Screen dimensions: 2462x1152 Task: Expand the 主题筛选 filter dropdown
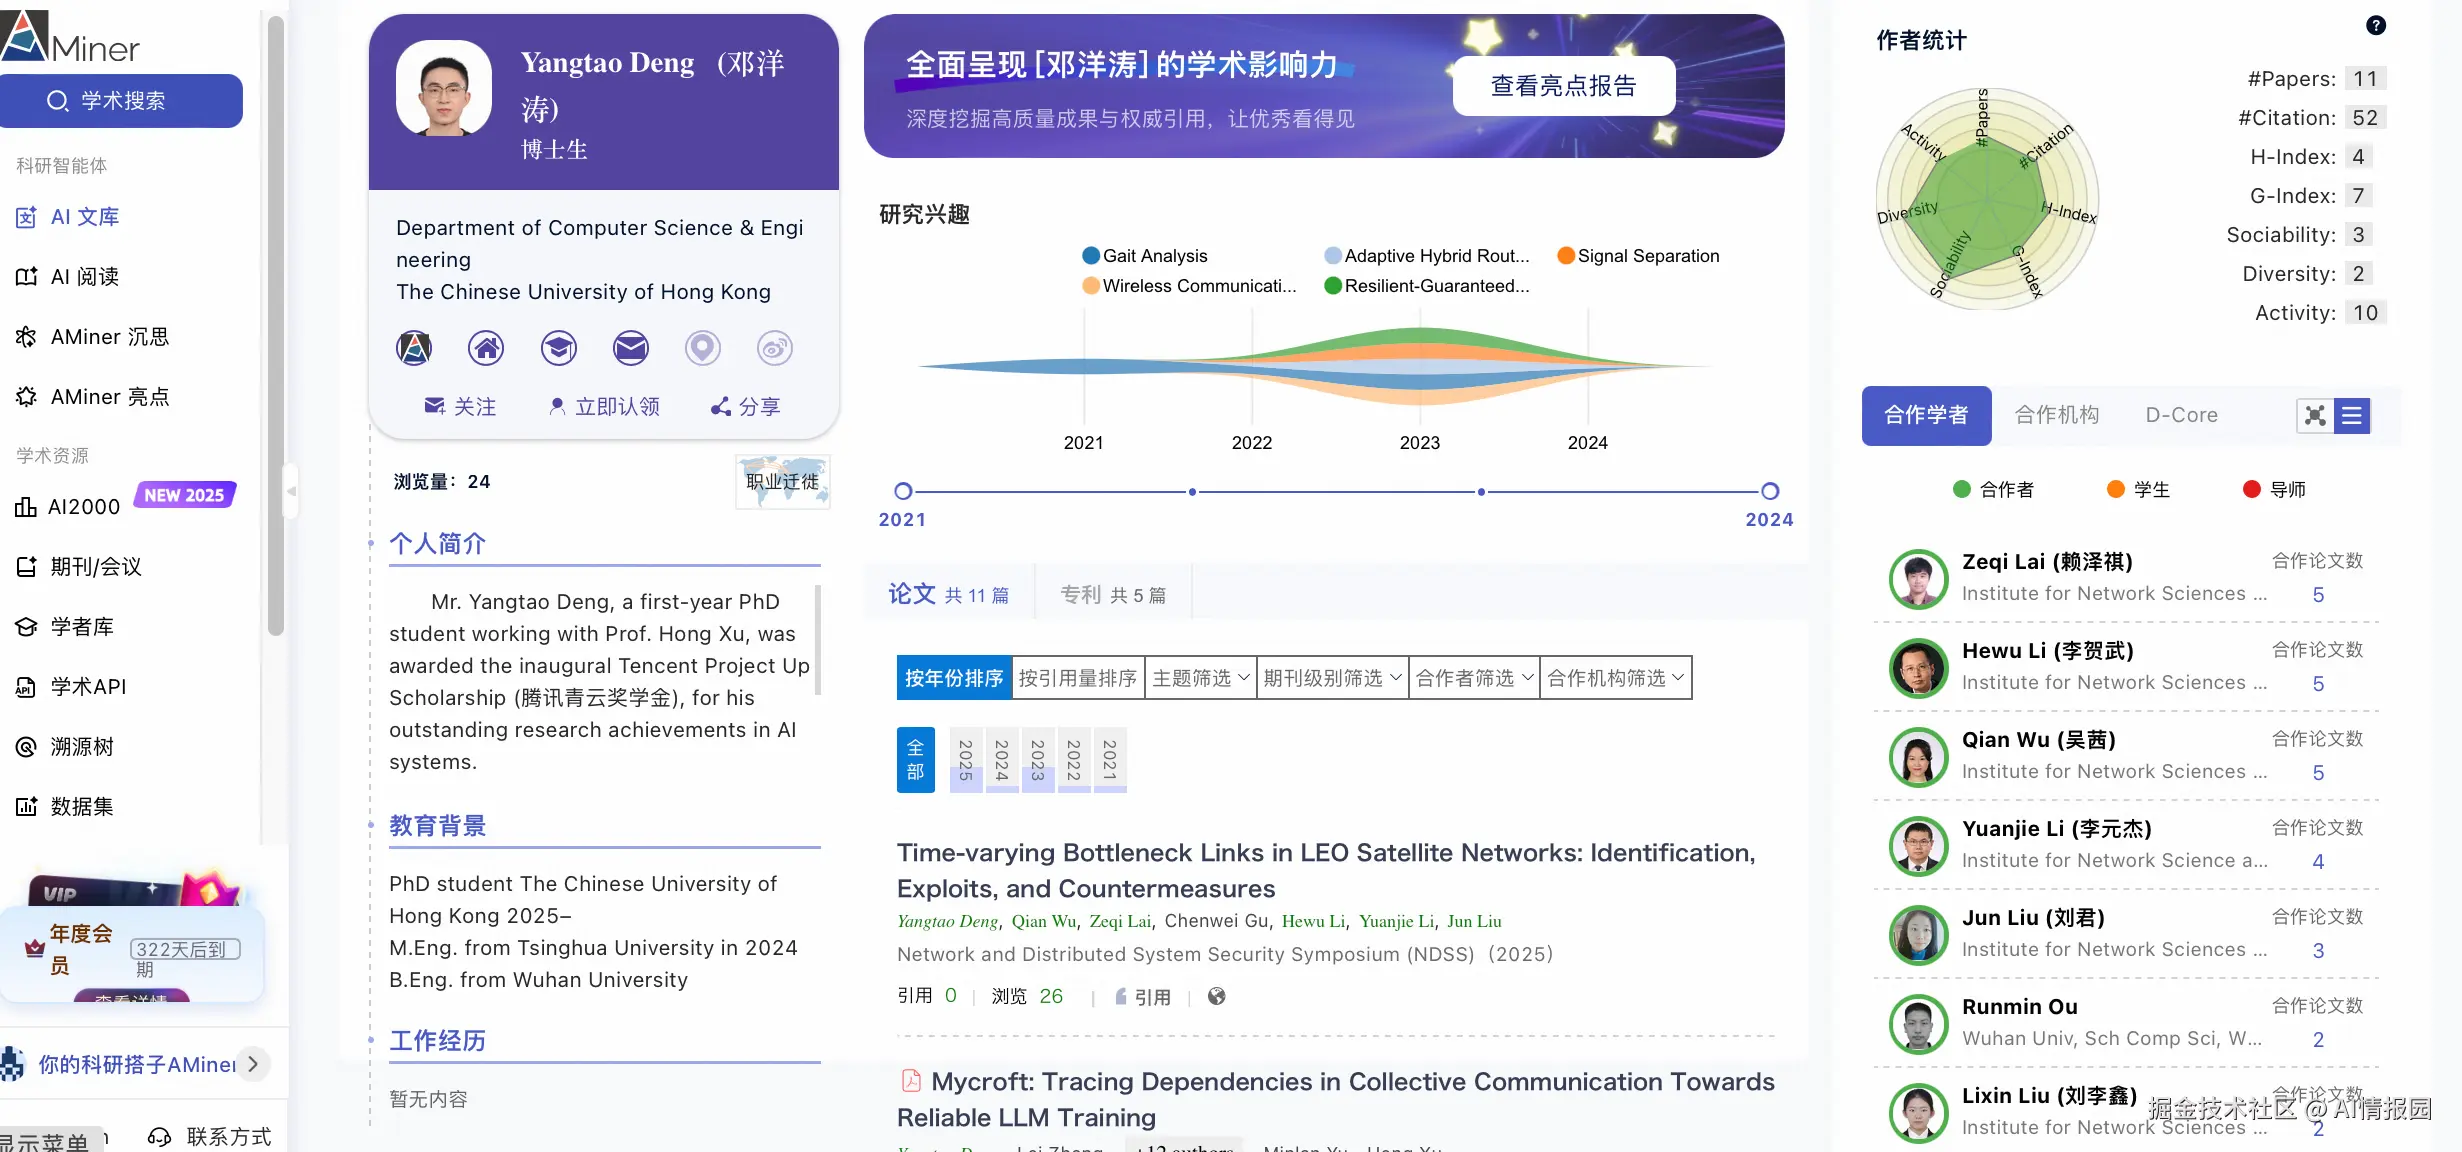tap(1199, 677)
